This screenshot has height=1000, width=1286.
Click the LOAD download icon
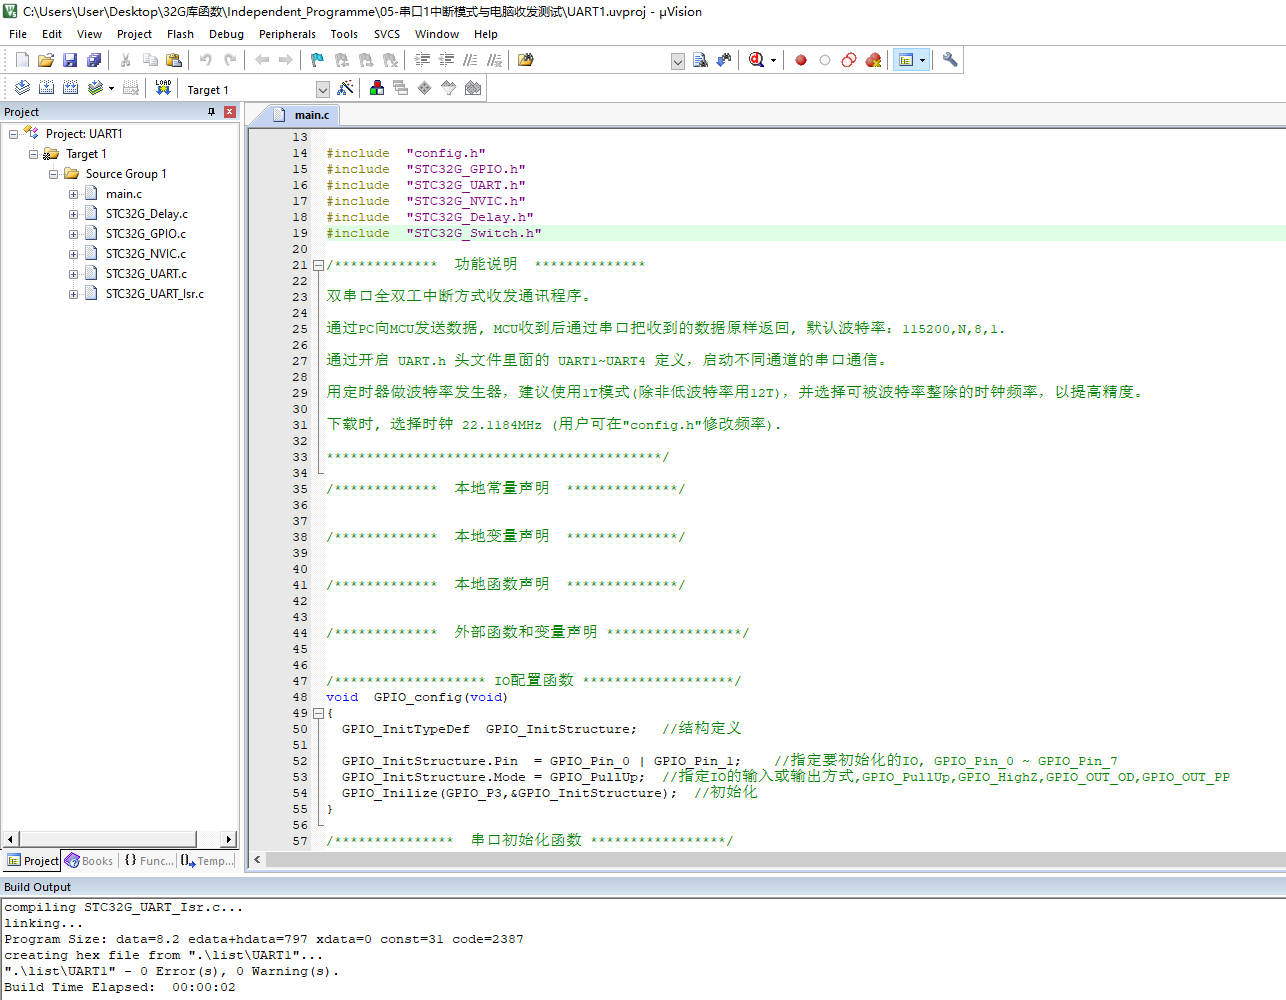(163, 88)
